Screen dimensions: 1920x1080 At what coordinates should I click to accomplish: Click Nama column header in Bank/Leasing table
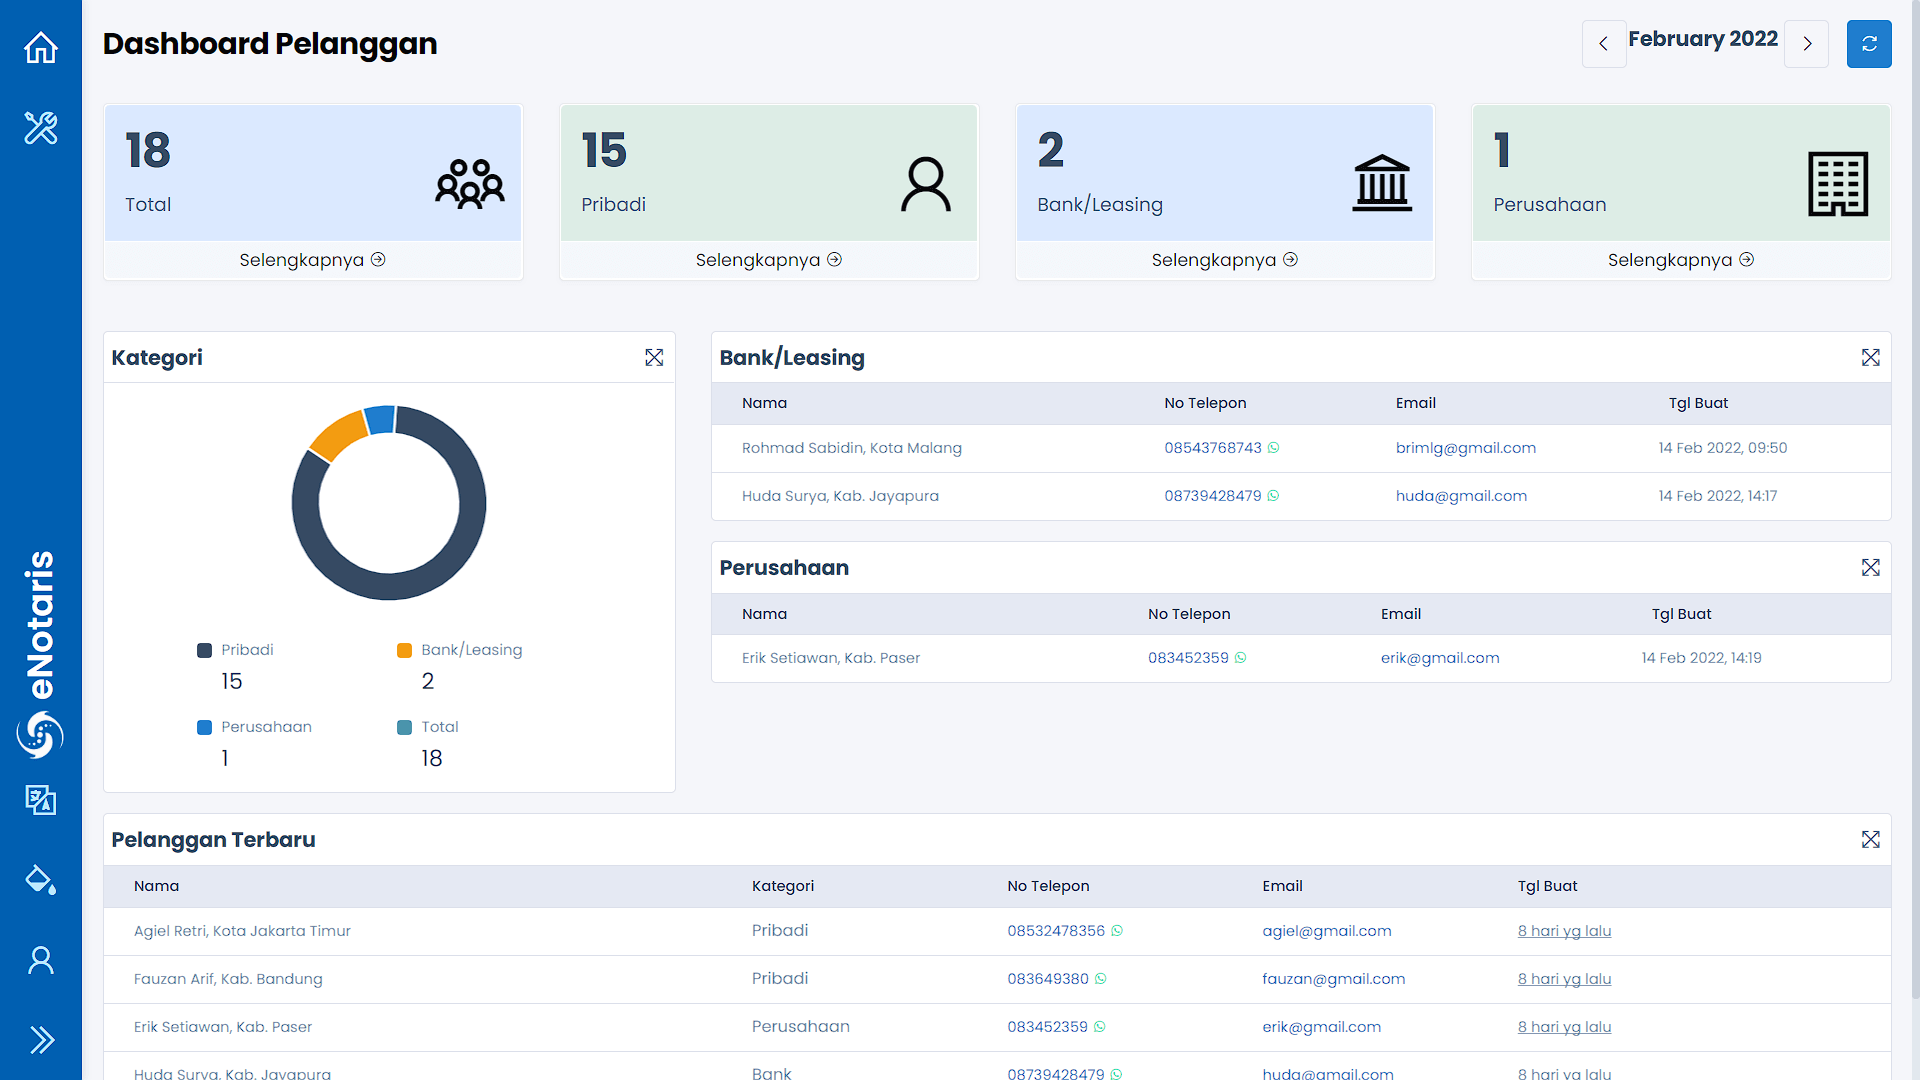764,403
